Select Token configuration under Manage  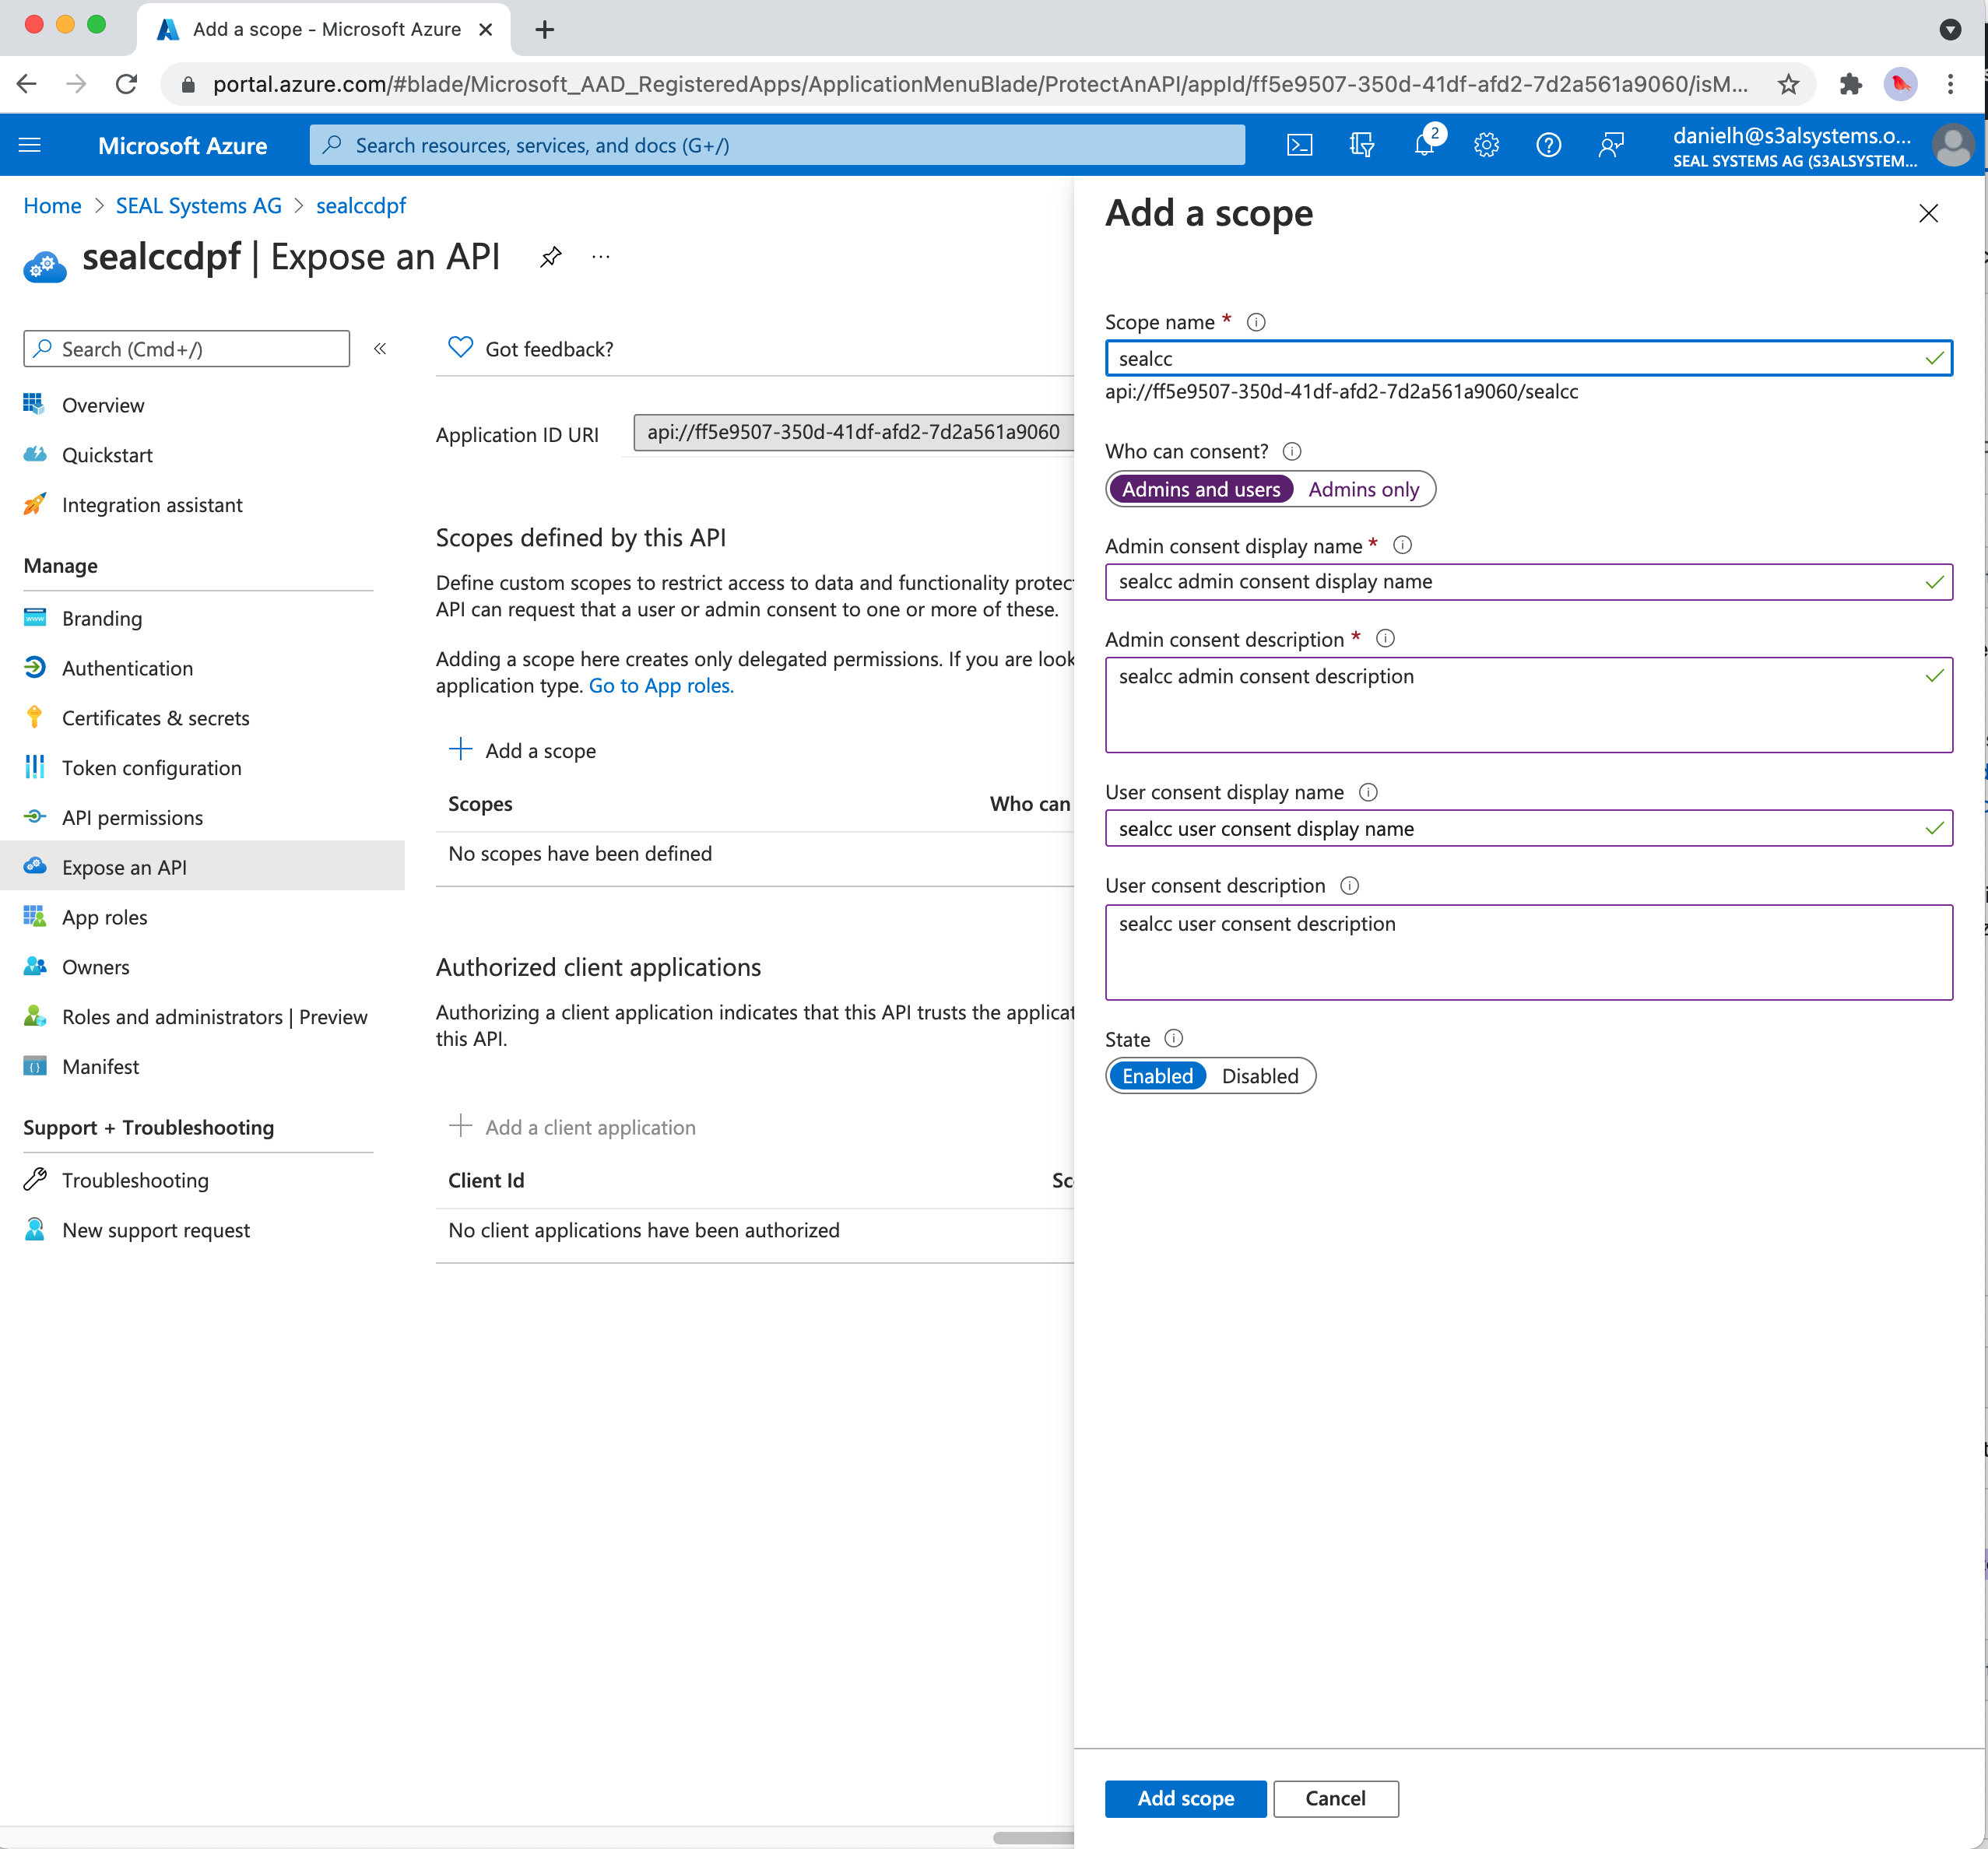pos(151,768)
